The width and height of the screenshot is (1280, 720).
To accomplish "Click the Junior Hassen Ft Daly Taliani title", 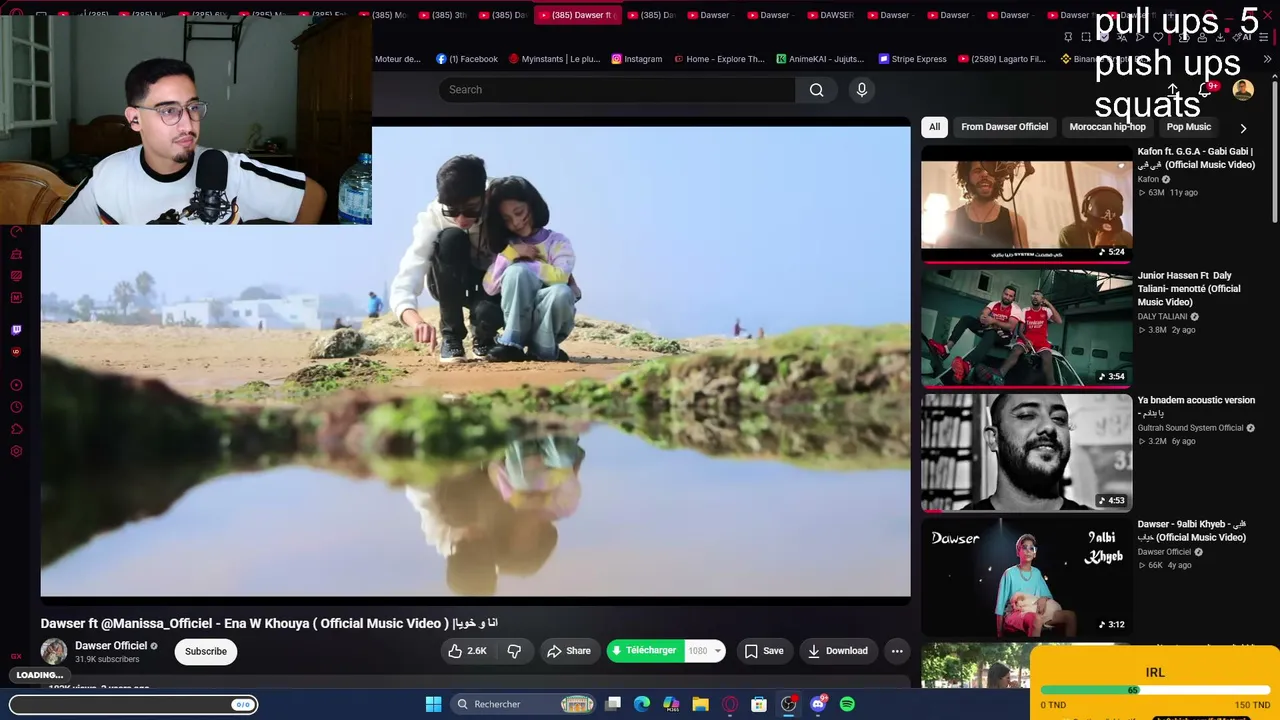I will pyautogui.click(x=1189, y=289).
